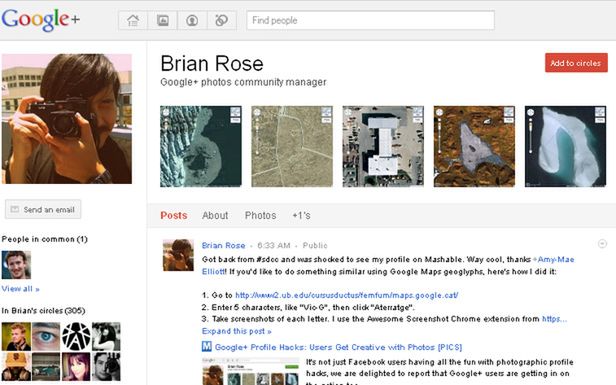This screenshot has width=616, height=385.
Task: Open the person in common avatar
Action: pos(16,265)
